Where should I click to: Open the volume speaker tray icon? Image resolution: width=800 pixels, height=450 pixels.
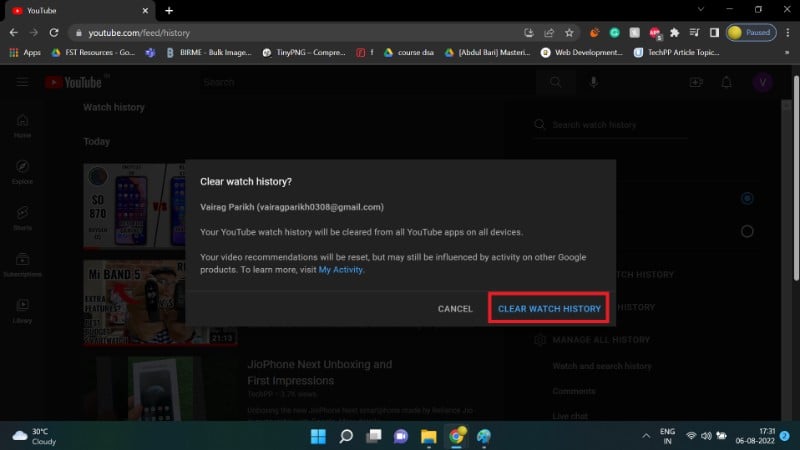point(706,436)
